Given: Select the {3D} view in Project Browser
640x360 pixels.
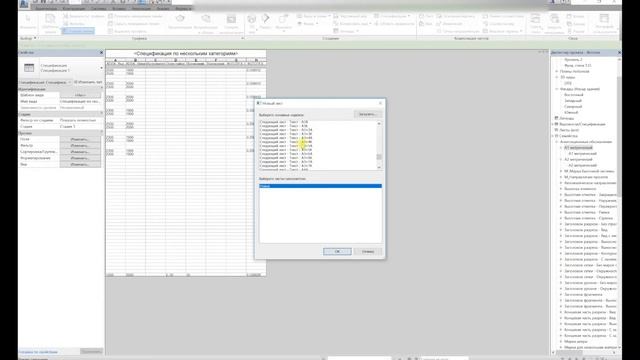Looking at the screenshot, I should 568,83.
